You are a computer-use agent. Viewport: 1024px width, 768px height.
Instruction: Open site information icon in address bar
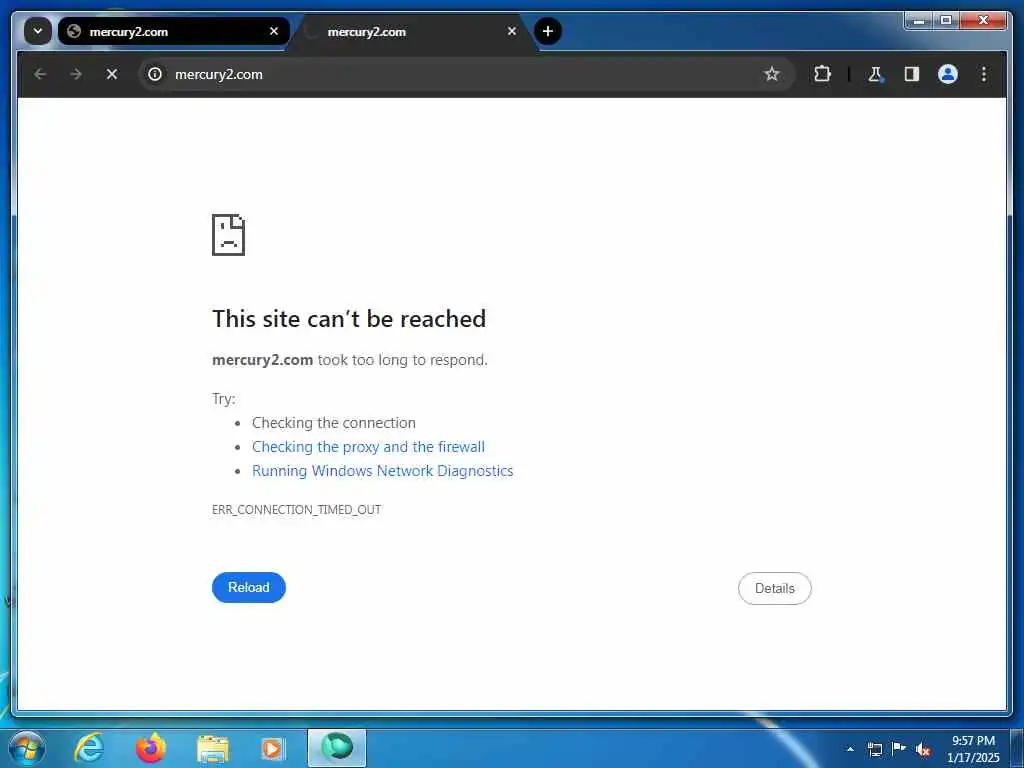(x=155, y=74)
